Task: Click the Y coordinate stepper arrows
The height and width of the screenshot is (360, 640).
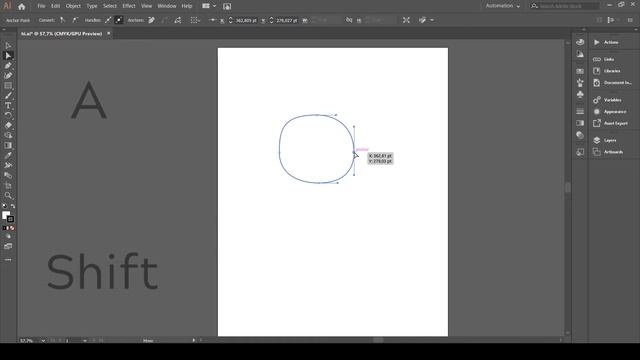Action: point(271,20)
